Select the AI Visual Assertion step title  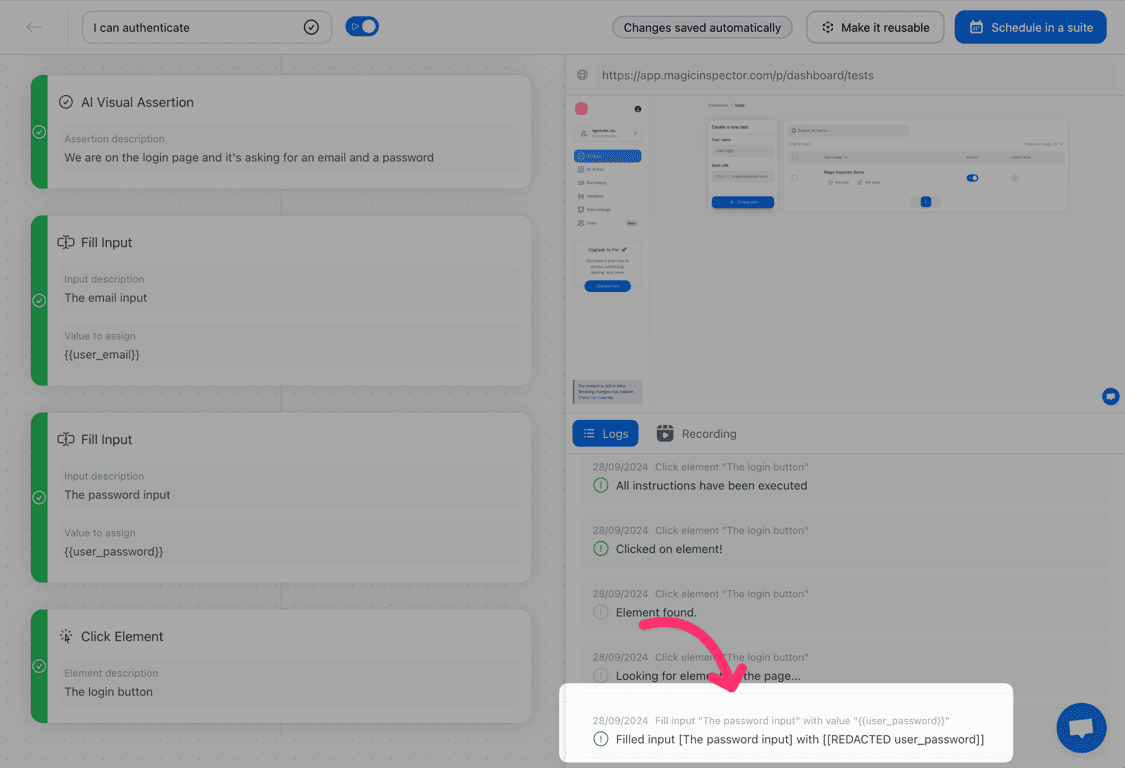[137, 102]
